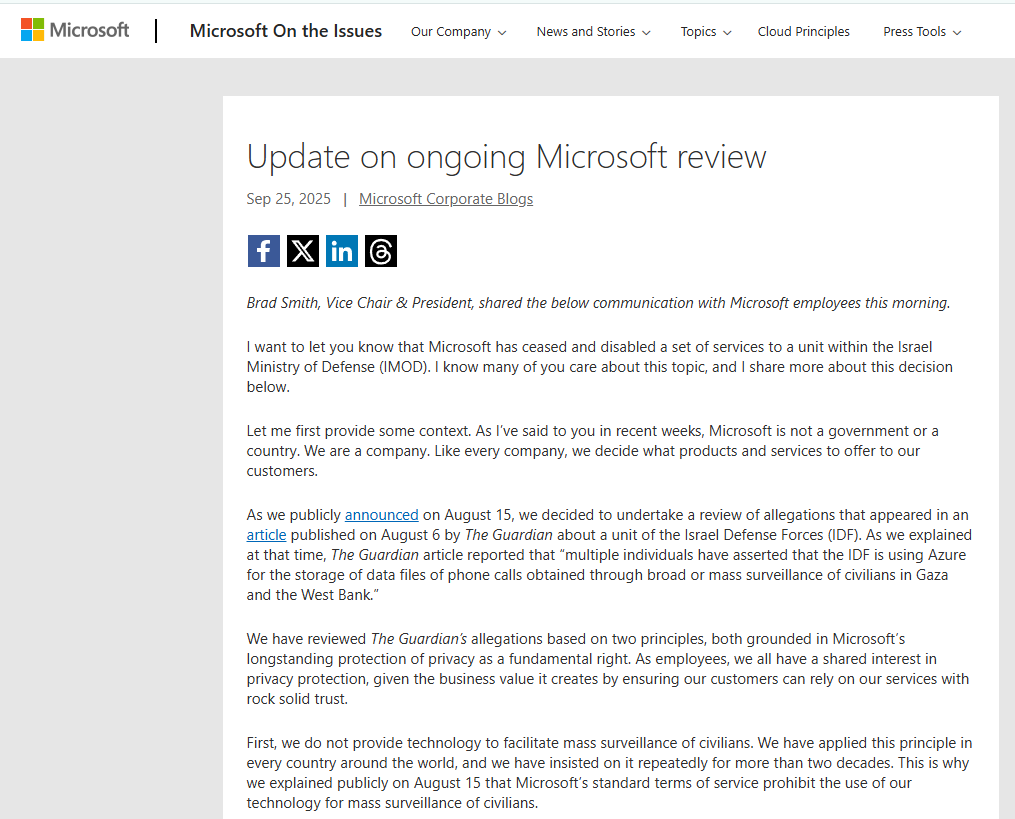Share the article on Facebook
The image size is (1015, 819).
(264, 251)
